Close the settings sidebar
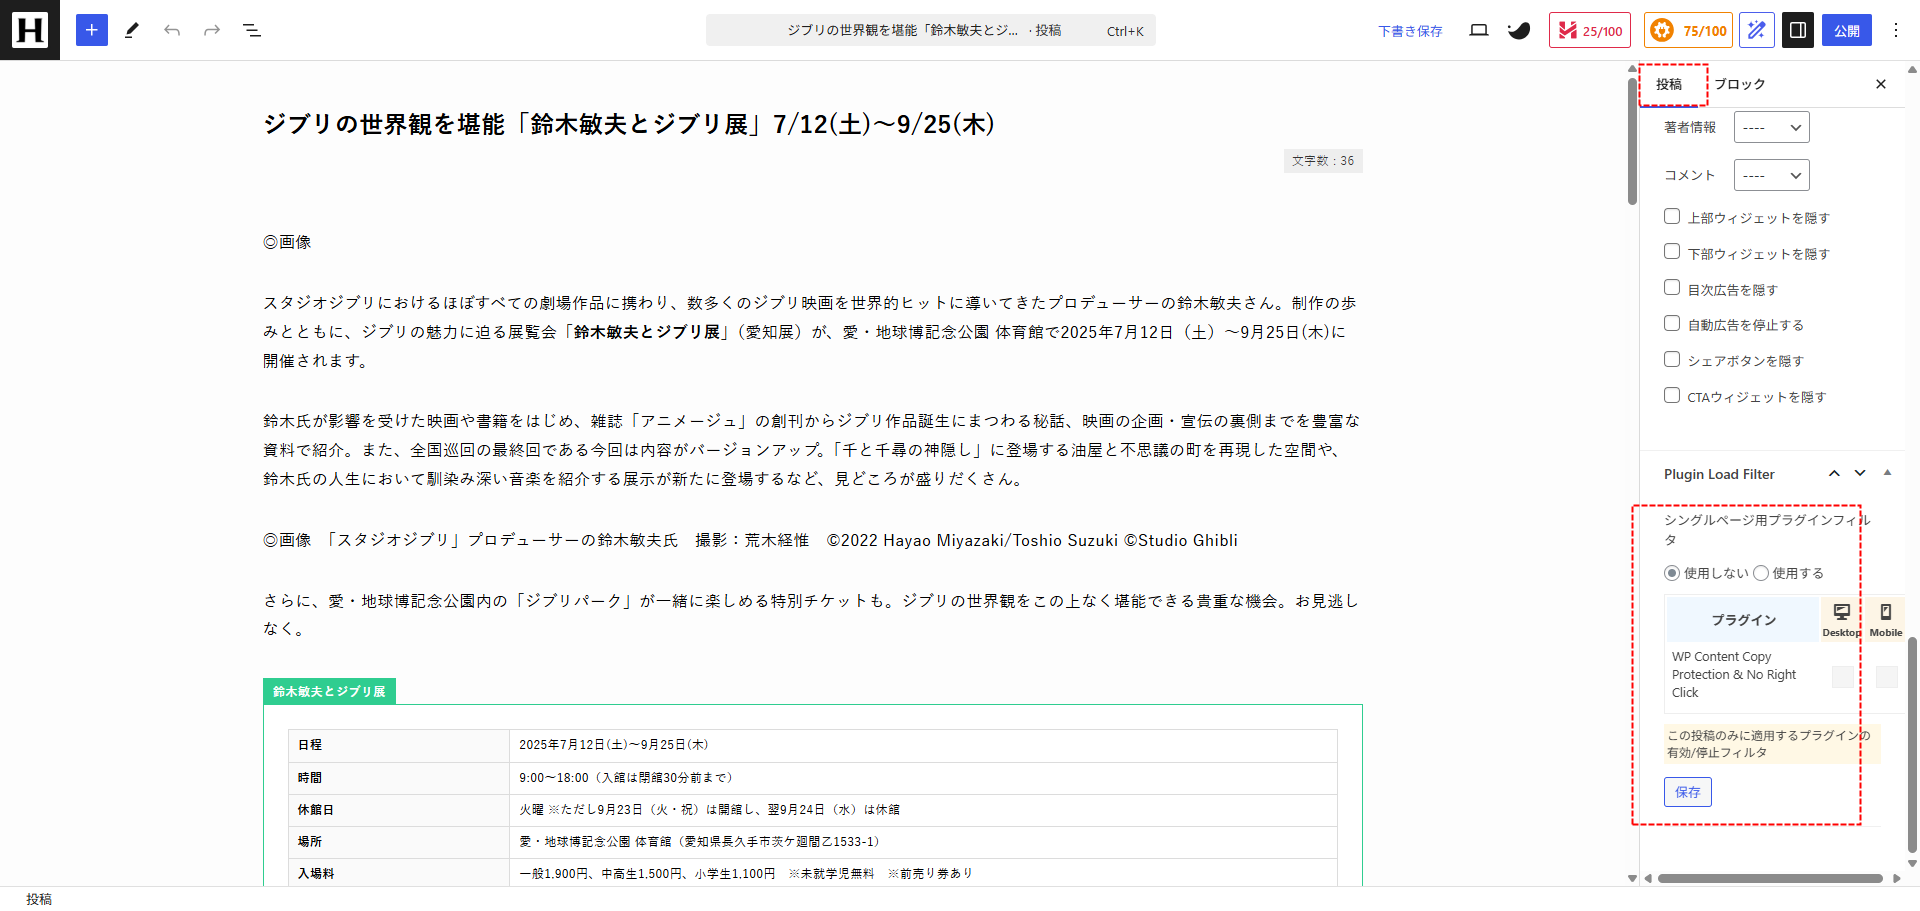Image resolution: width=1920 pixels, height=911 pixels. [x=1881, y=84]
